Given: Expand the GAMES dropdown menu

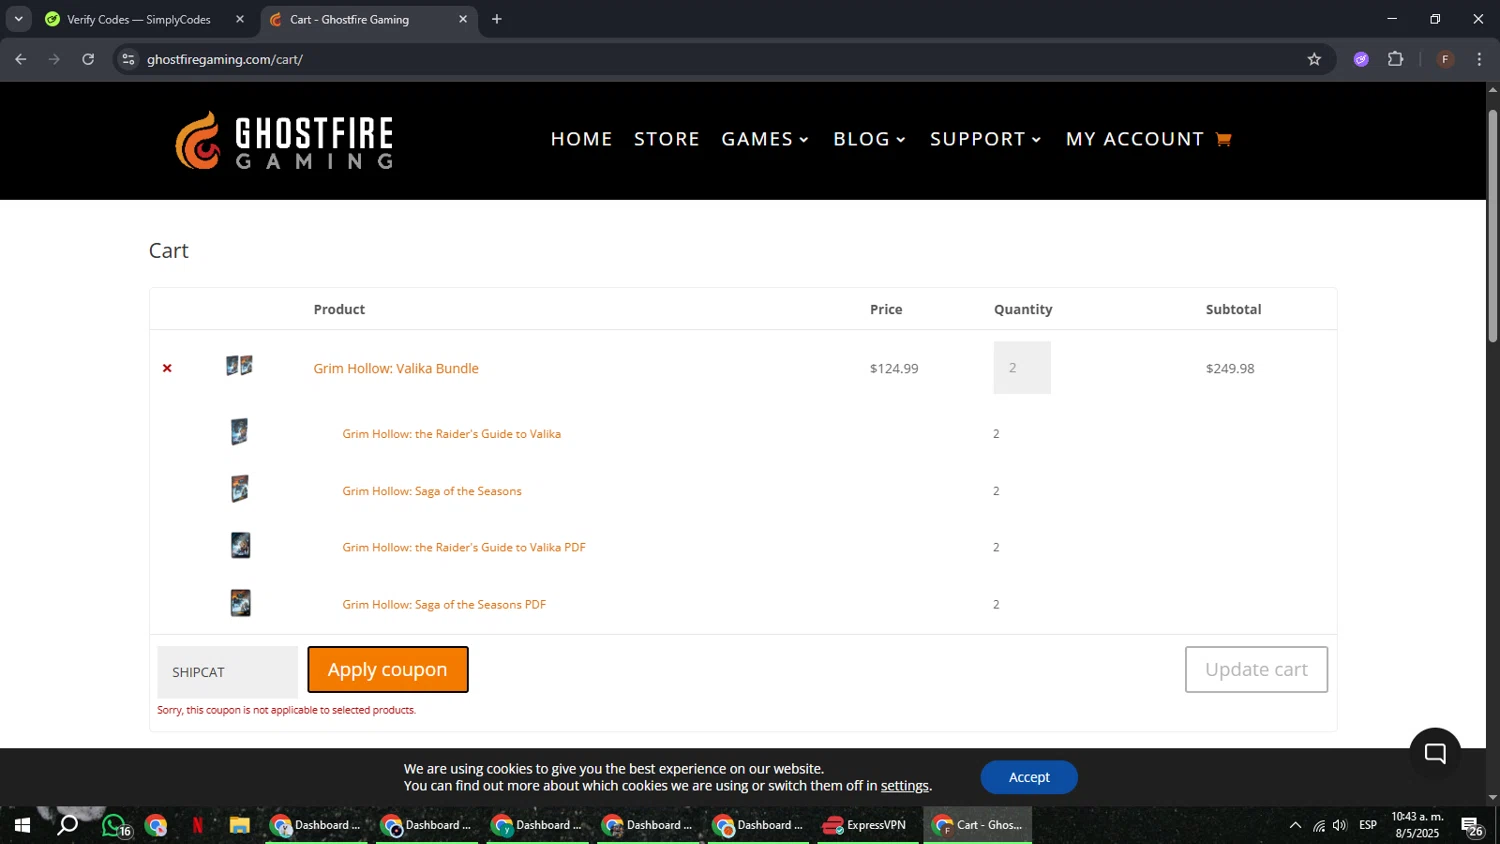Looking at the screenshot, I should pos(765,139).
